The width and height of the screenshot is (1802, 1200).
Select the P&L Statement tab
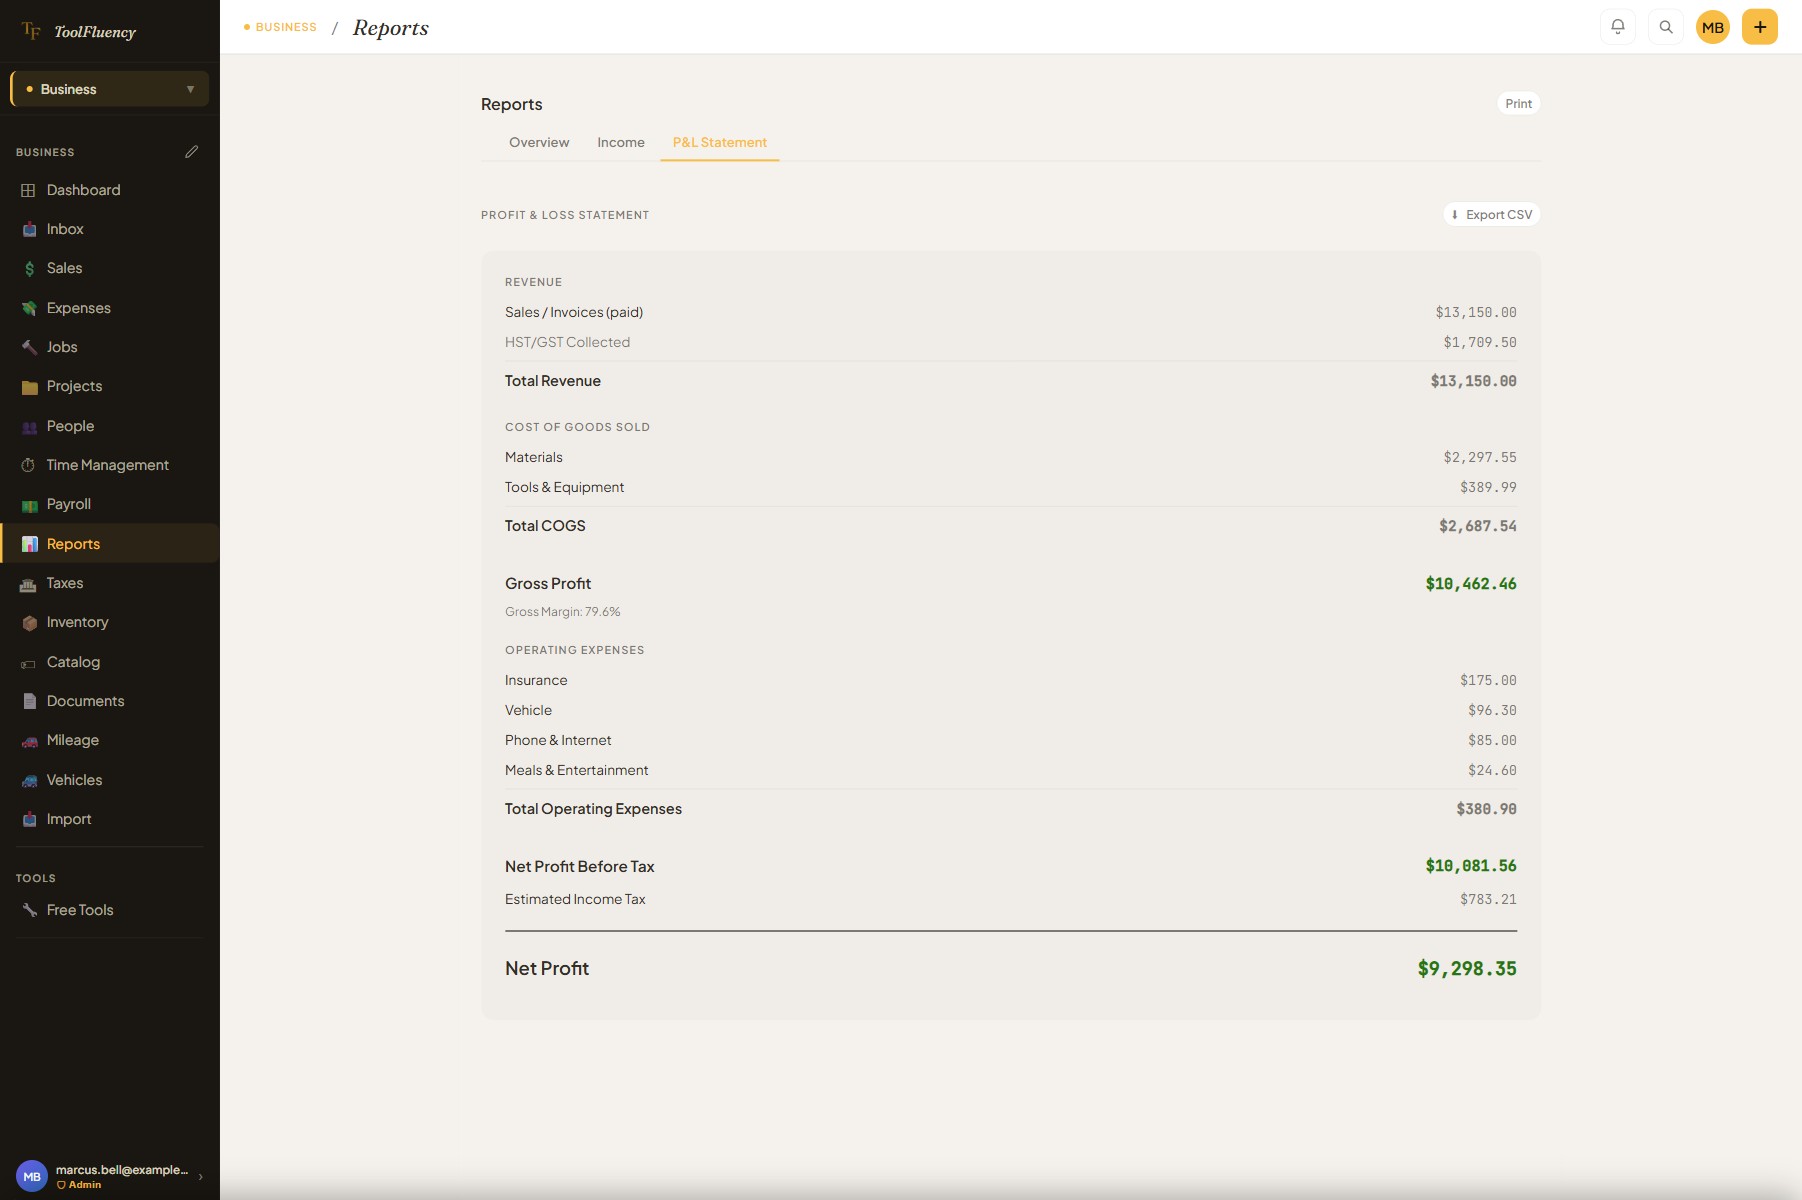pyautogui.click(x=719, y=142)
